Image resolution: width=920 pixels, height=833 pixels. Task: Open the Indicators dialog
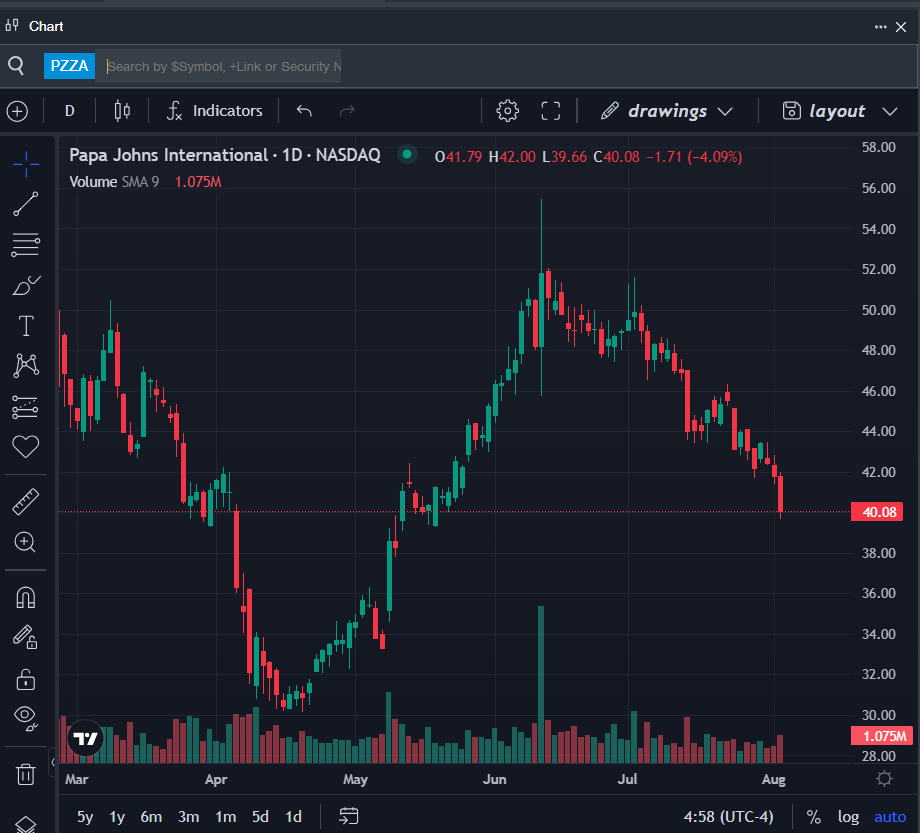coord(214,111)
